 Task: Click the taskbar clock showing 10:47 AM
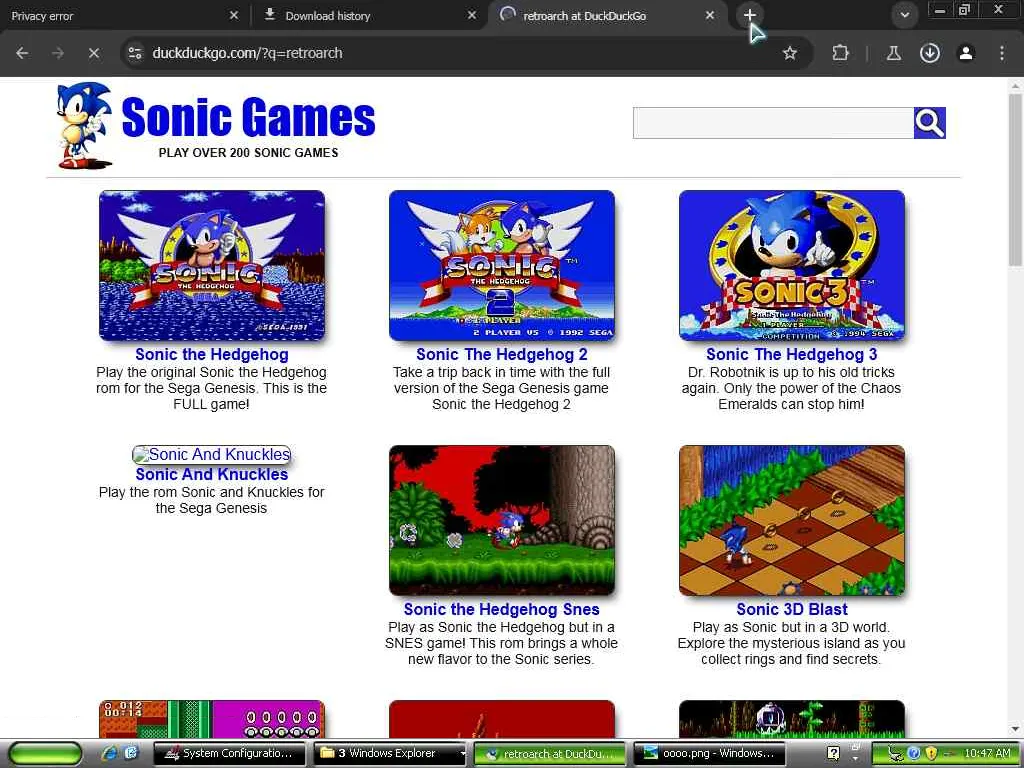pos(987,754)
